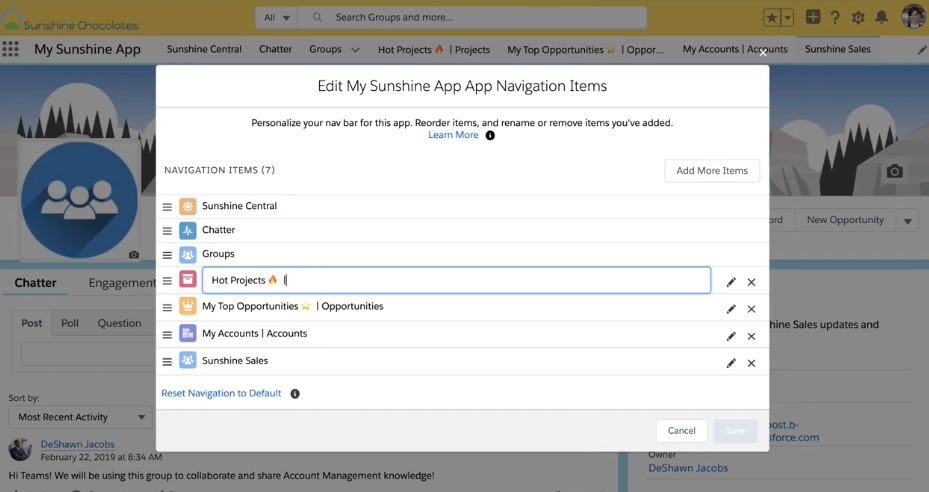Click the pencil on Hot Projects row
This screenshot has width=929, height=492.
tap(731, 282)
